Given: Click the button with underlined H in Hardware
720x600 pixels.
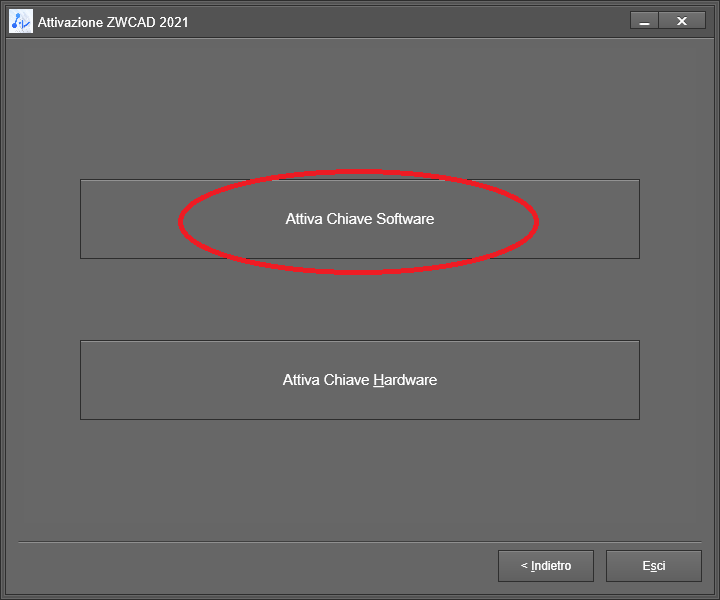Looking at the screenshot, I should click(x=360, y=380).
